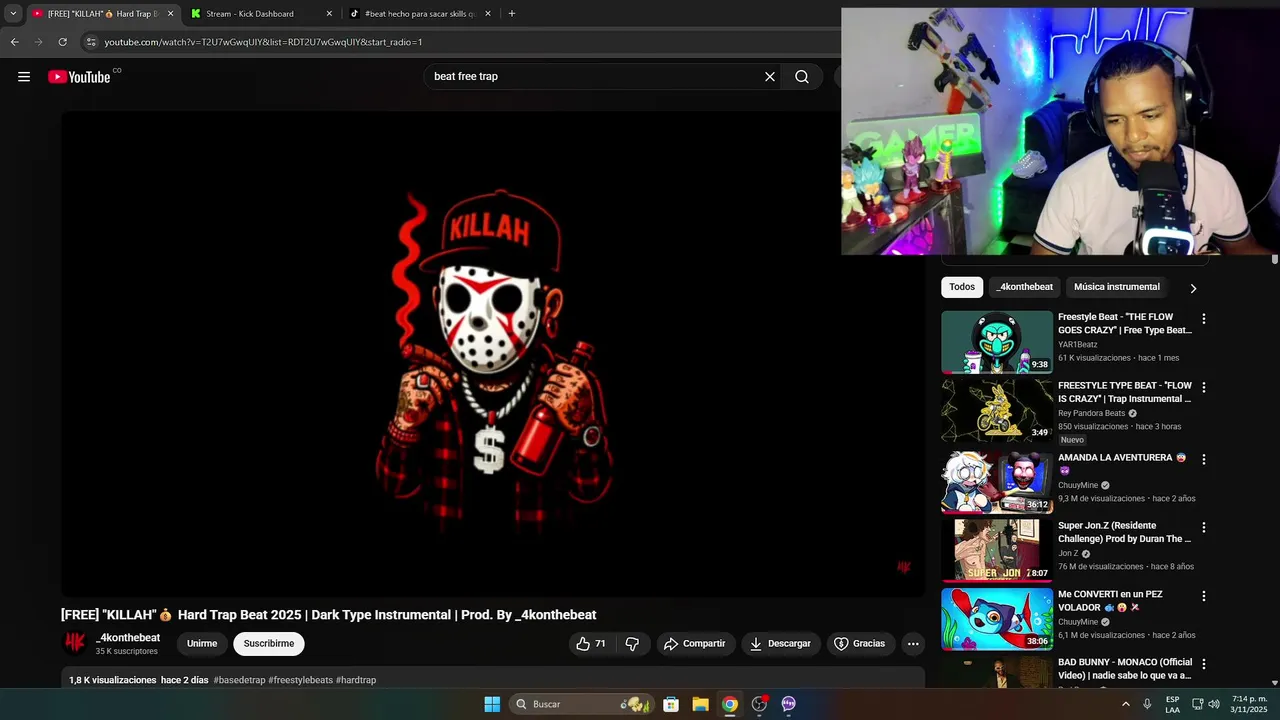This screenshot has height=720, width=1280.
Task: Open options menu for Me CONVERTI en un PEZ VOLADOR
Action: pyautogui.click(x=1203, y=596)
